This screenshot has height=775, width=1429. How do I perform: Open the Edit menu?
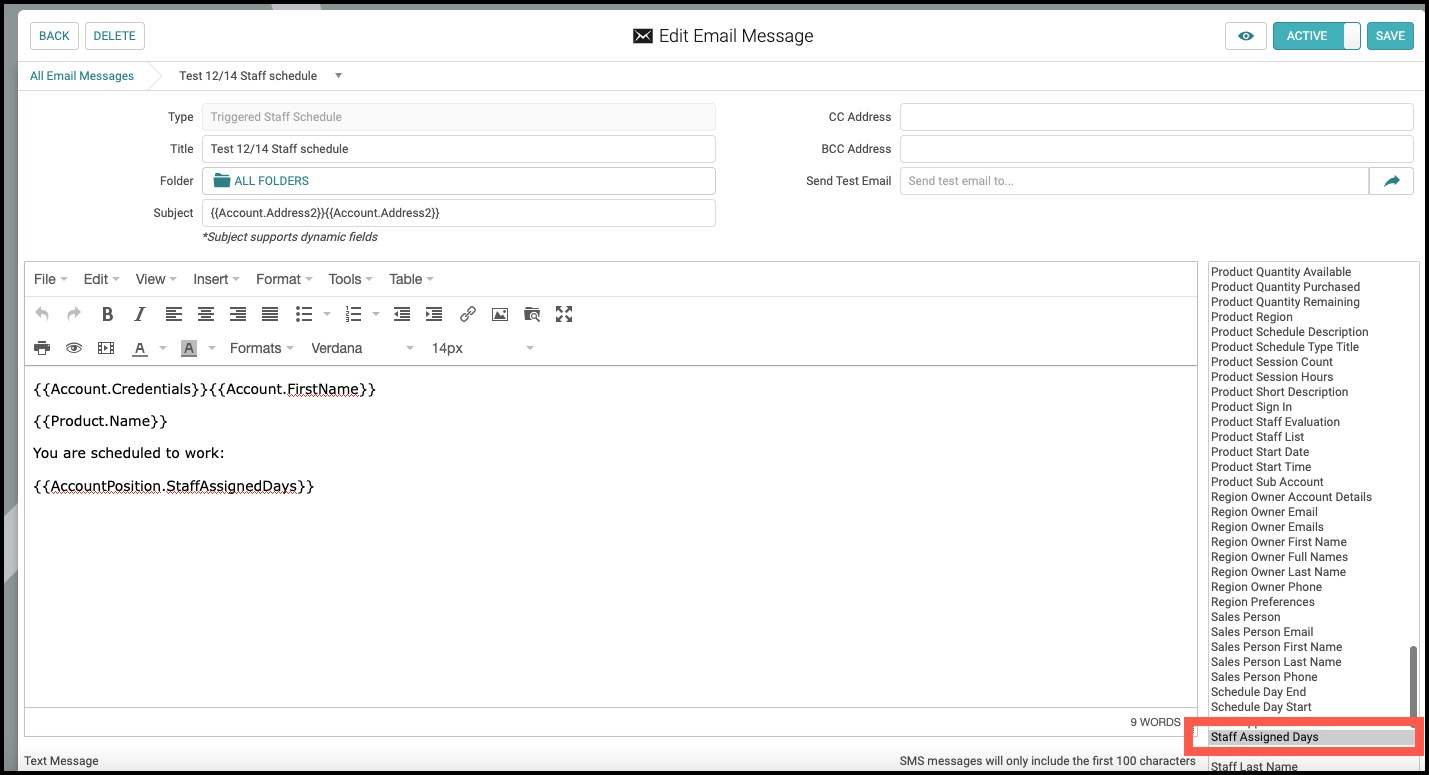point(101,279)
